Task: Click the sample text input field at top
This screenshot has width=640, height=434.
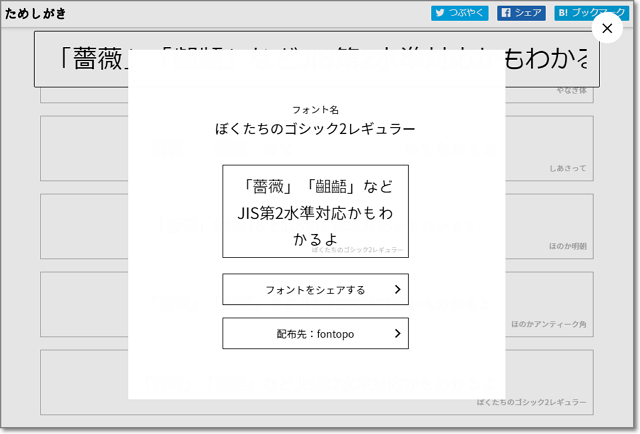Action: [x=80, y=58]
